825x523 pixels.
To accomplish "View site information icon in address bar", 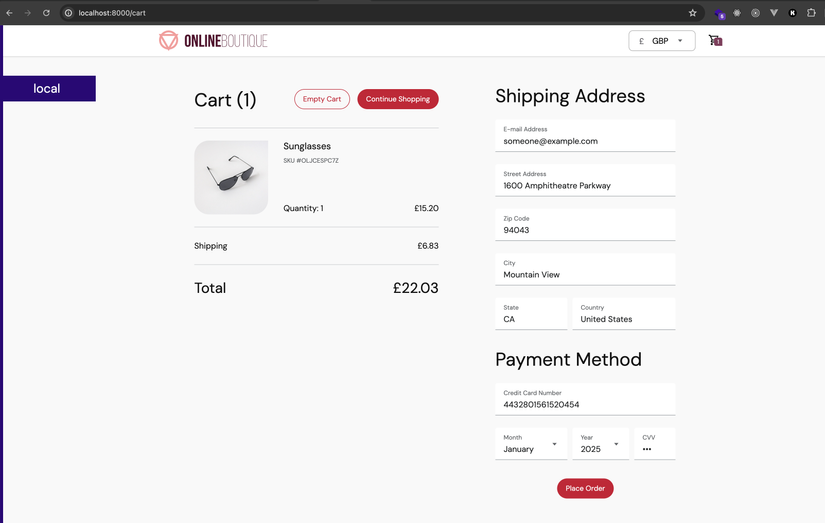I will [x=68, y=13].
